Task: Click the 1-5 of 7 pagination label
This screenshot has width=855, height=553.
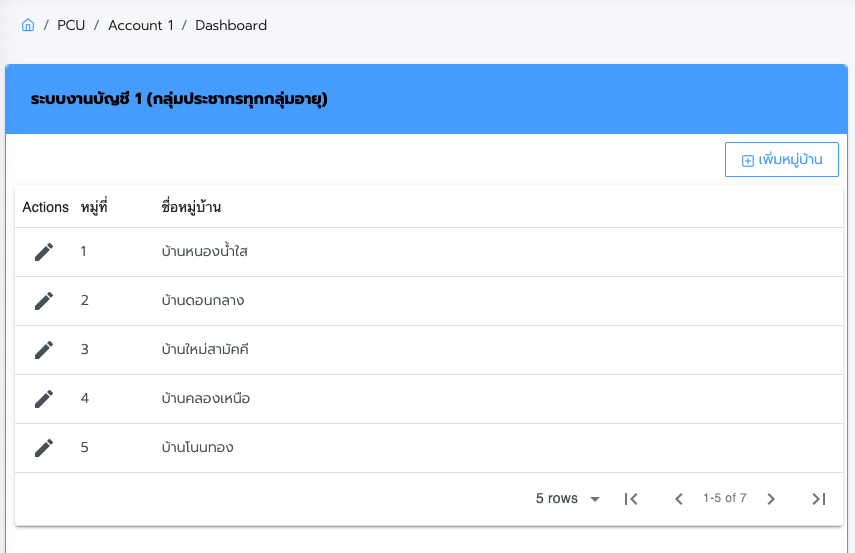Action: [725, 498]
